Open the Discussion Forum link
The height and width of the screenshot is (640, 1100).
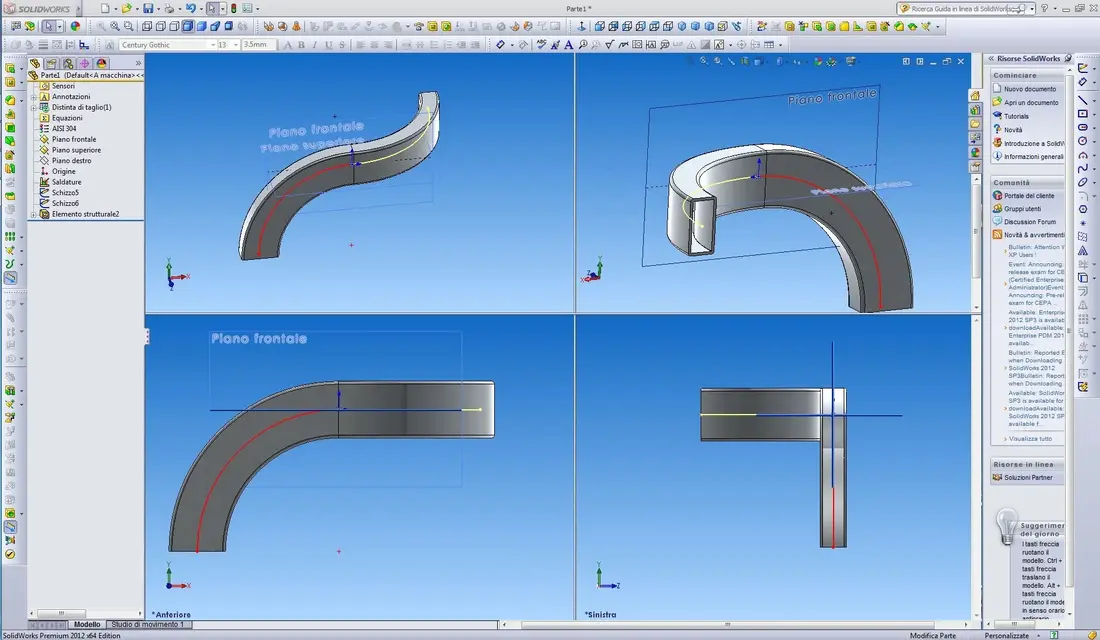click(x=1029, y=222)
